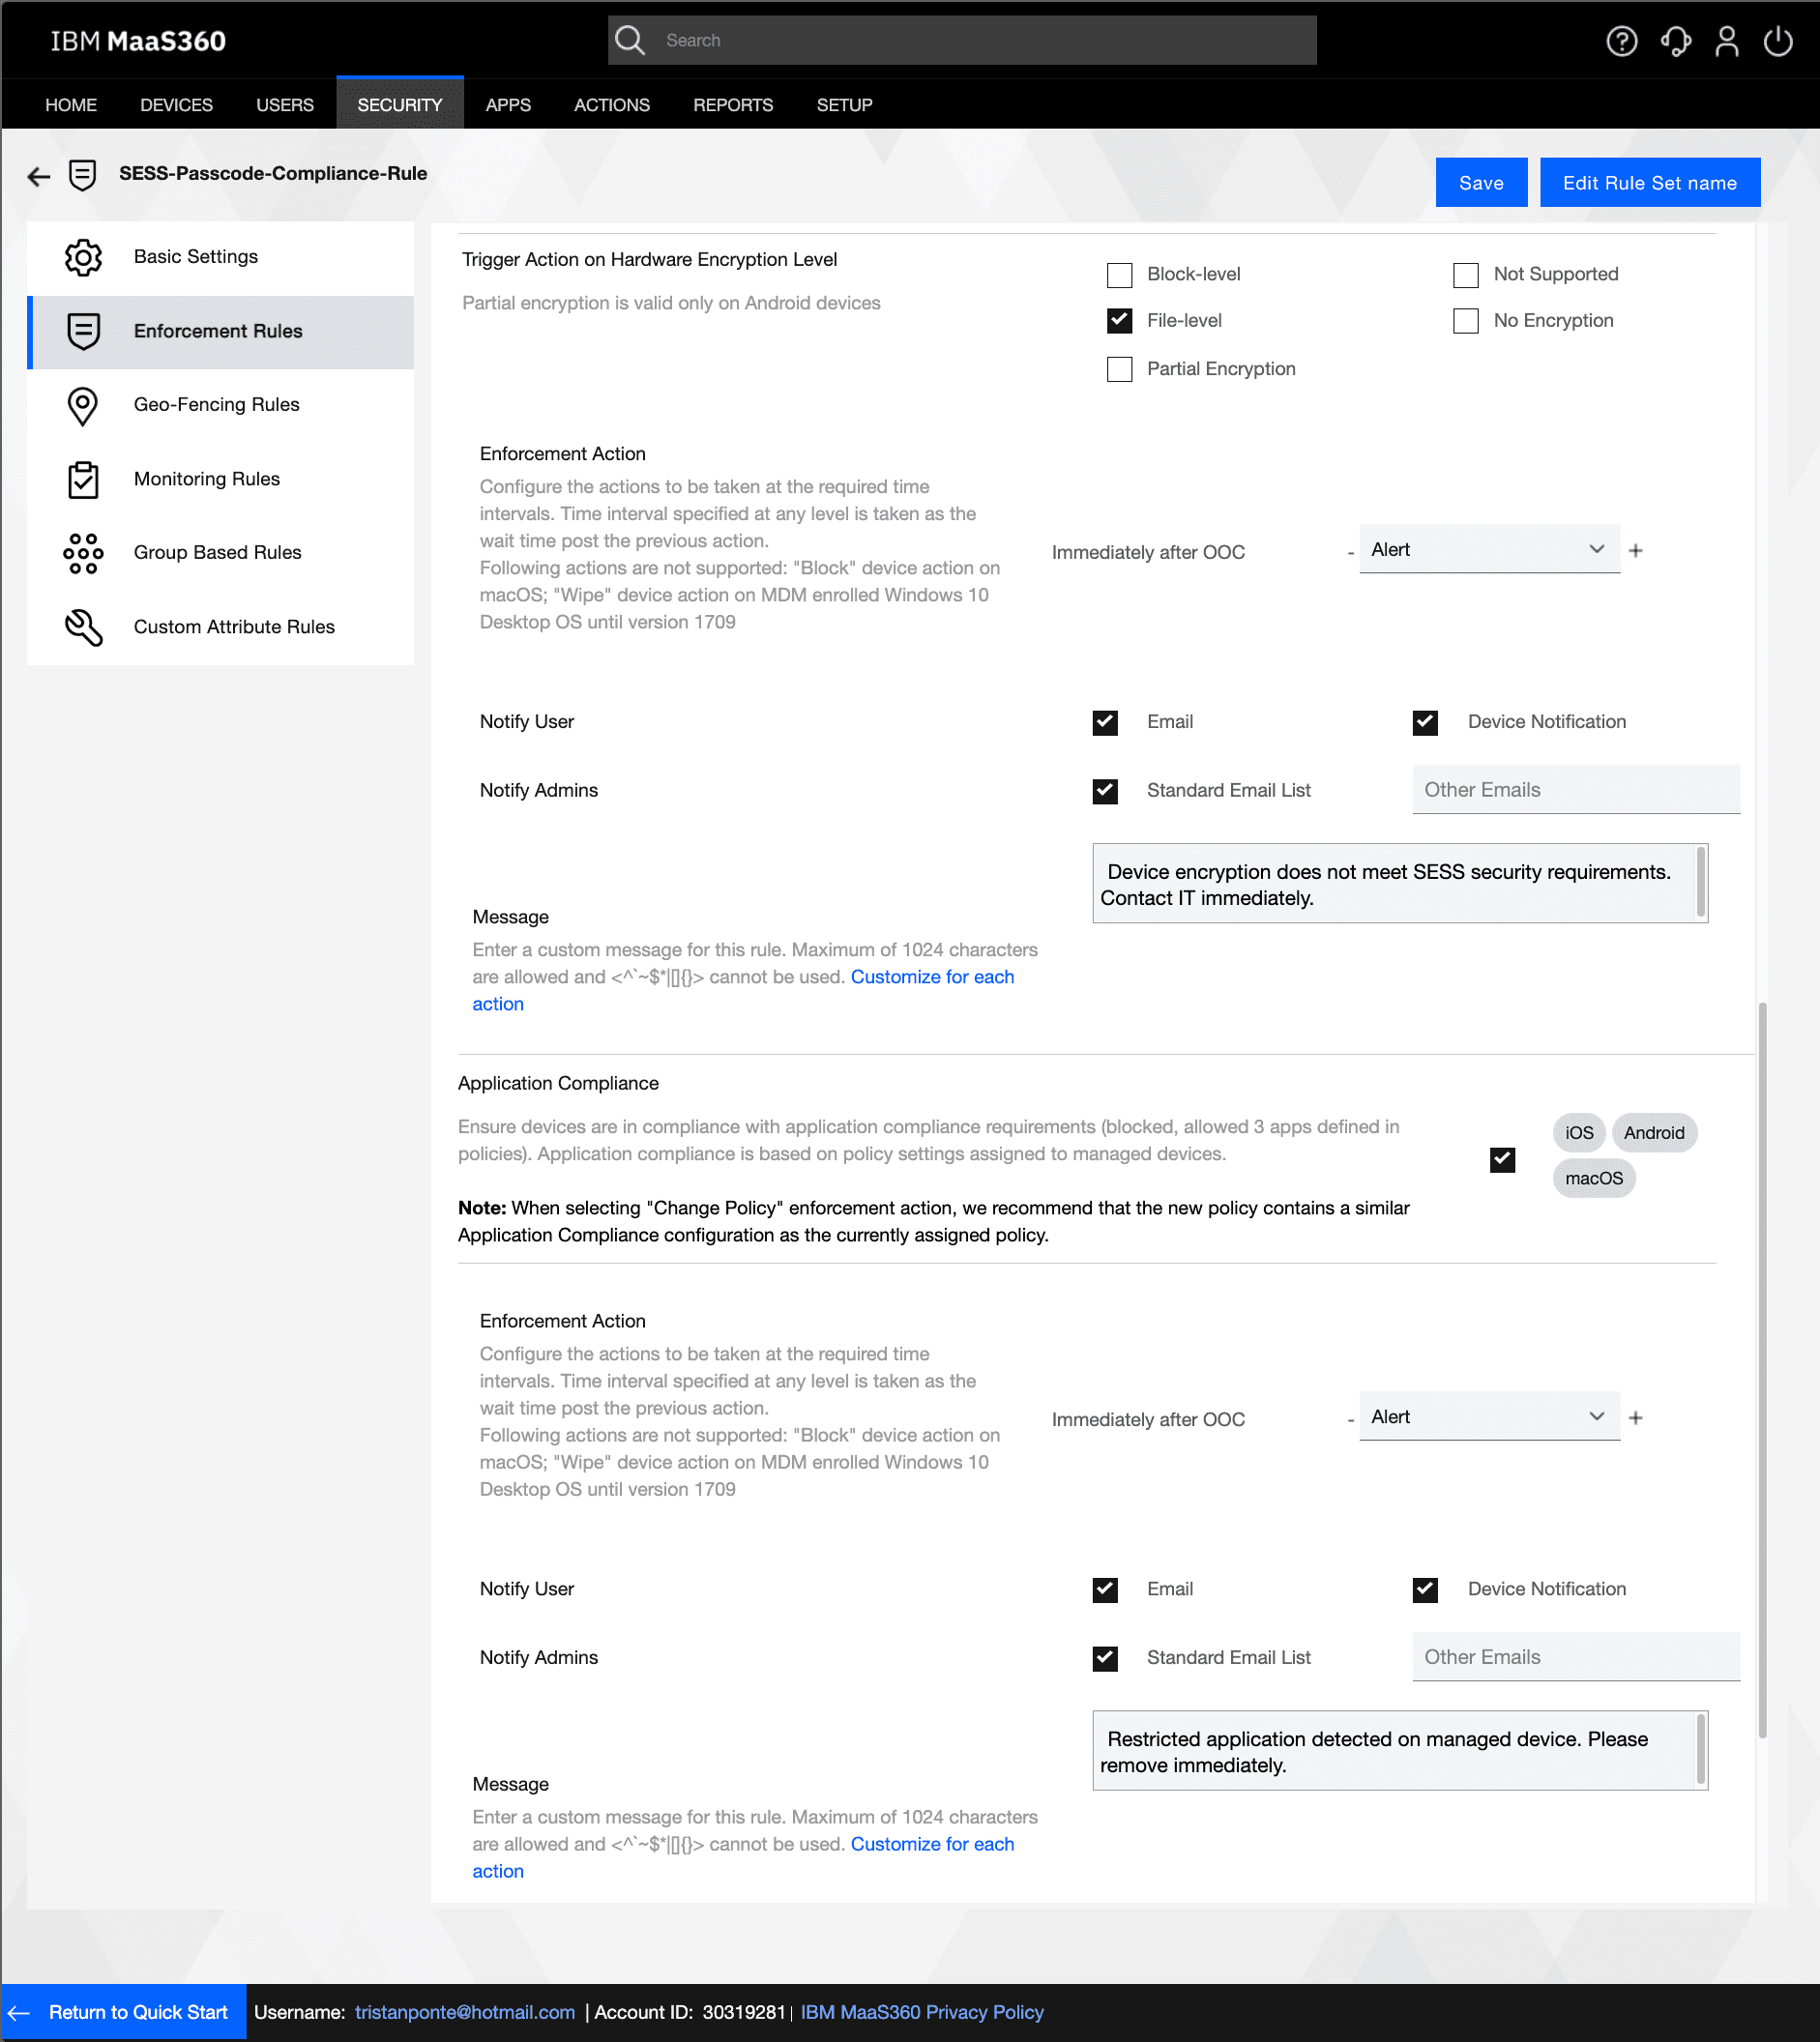Enable the Block-level checkbox
Screen dimensions: 1820x2042
click(x=1119, y=275)
